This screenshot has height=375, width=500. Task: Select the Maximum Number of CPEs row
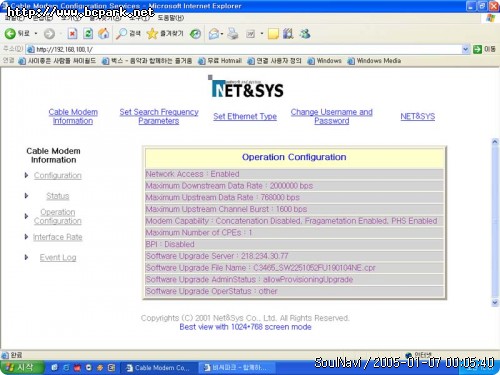click(294, 232)
